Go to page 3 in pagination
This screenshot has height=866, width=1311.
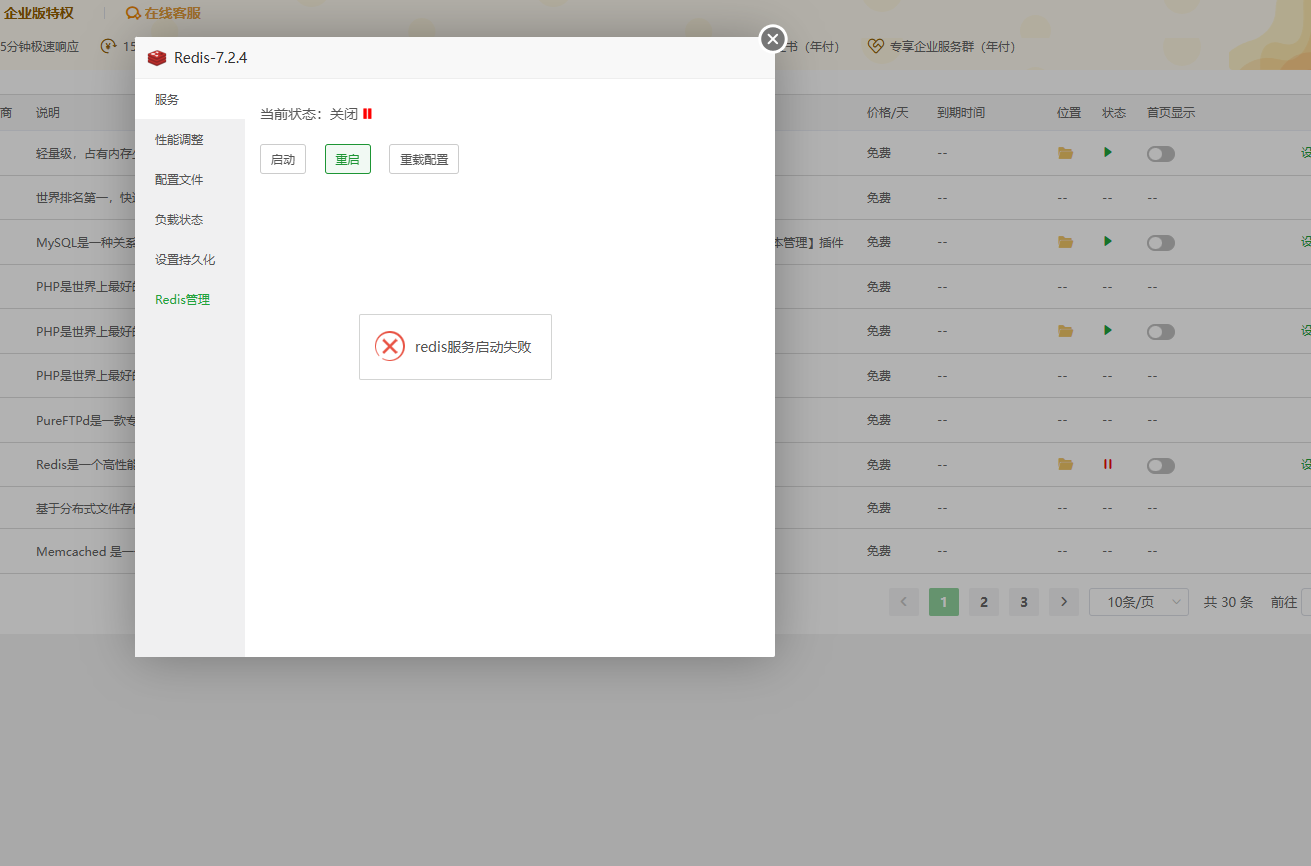tap(1024, 602)
